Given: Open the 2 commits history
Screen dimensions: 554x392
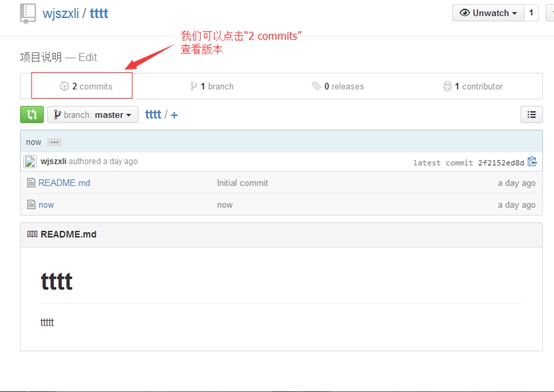Looking at the screenshot, I should [86, 86].
